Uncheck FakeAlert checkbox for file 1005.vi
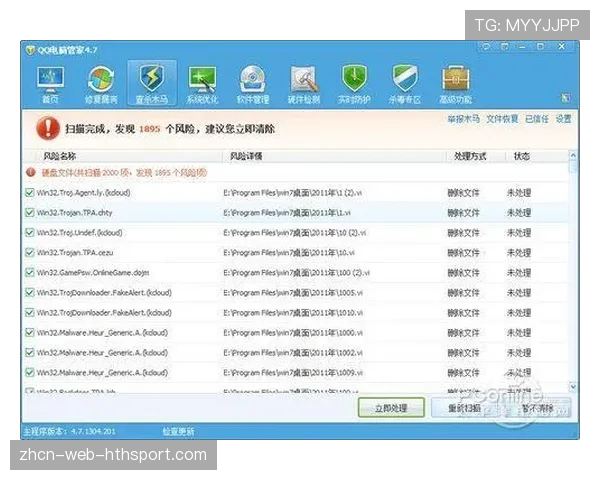The image size is (600, 480). pyautogui.click(x=29, y=292)
